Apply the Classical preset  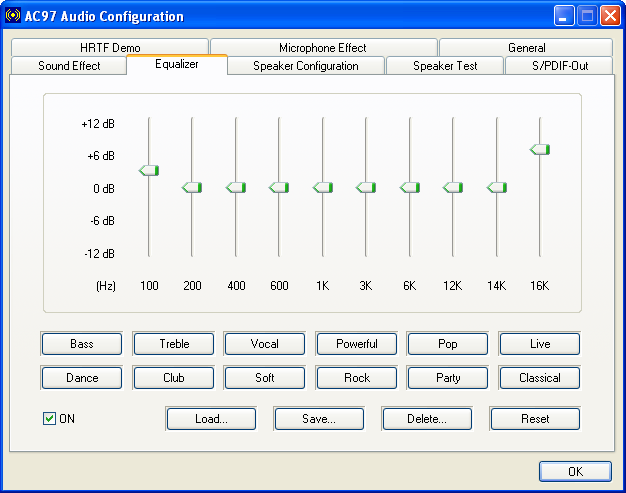point(540,378)
